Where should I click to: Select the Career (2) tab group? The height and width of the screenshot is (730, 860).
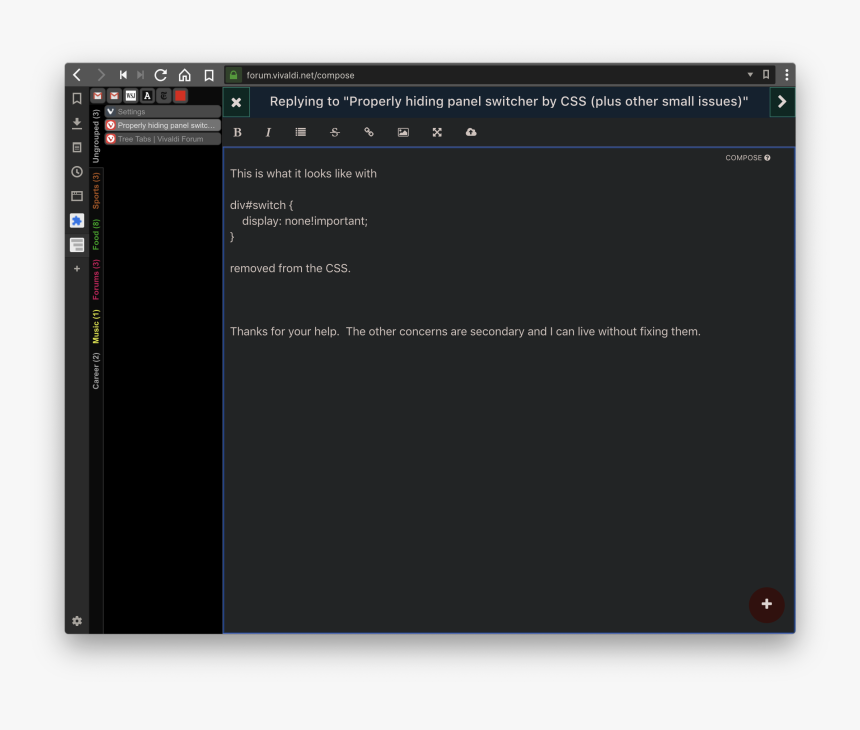[x=96, y=371]
